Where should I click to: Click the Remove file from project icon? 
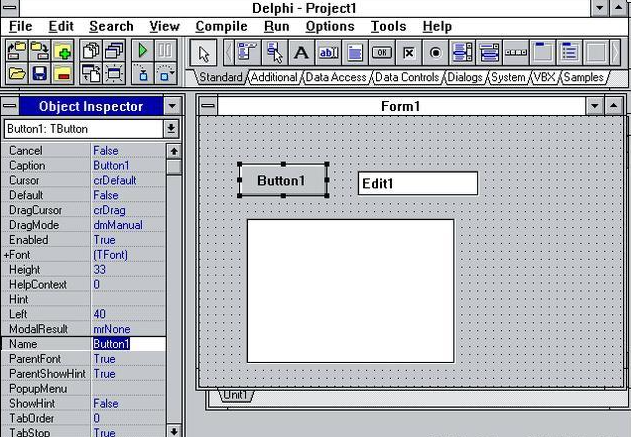(64, 74)
